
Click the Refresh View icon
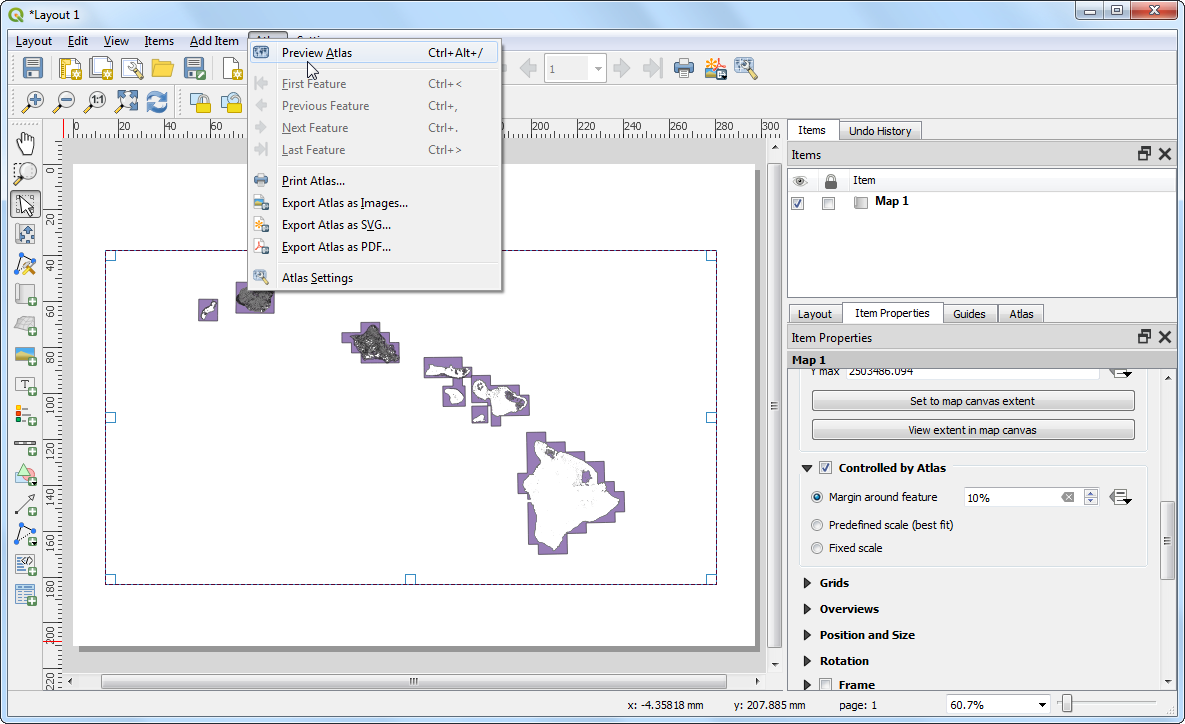point(157,101)
